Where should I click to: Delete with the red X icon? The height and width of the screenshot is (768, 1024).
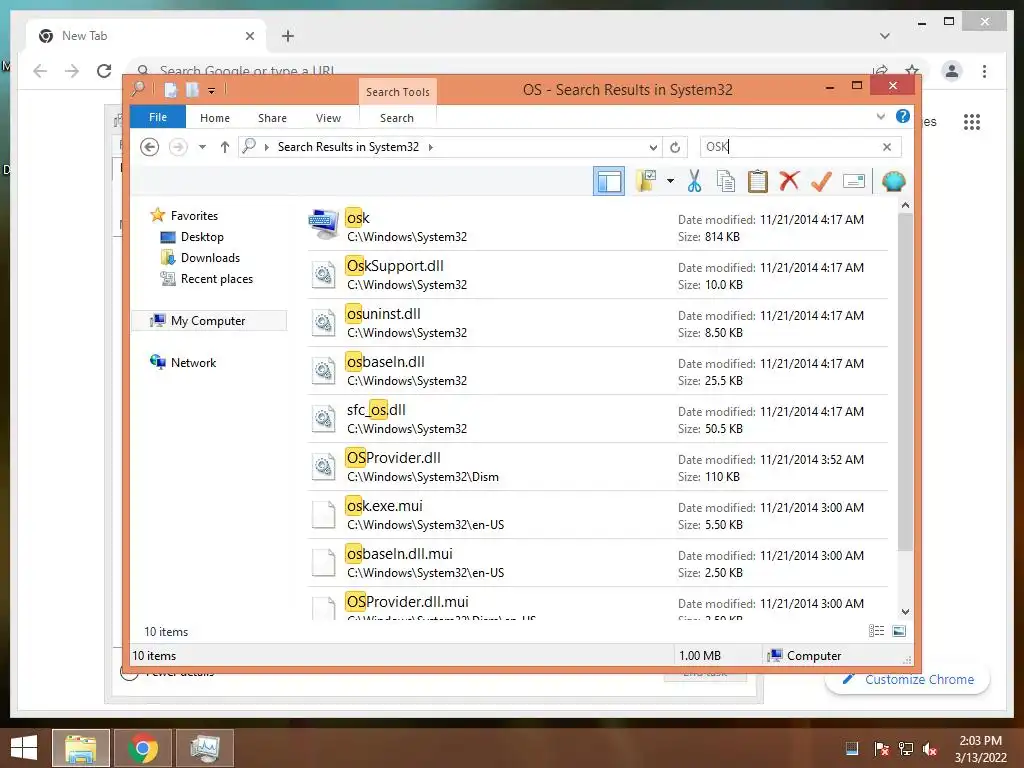pos(789,180)
